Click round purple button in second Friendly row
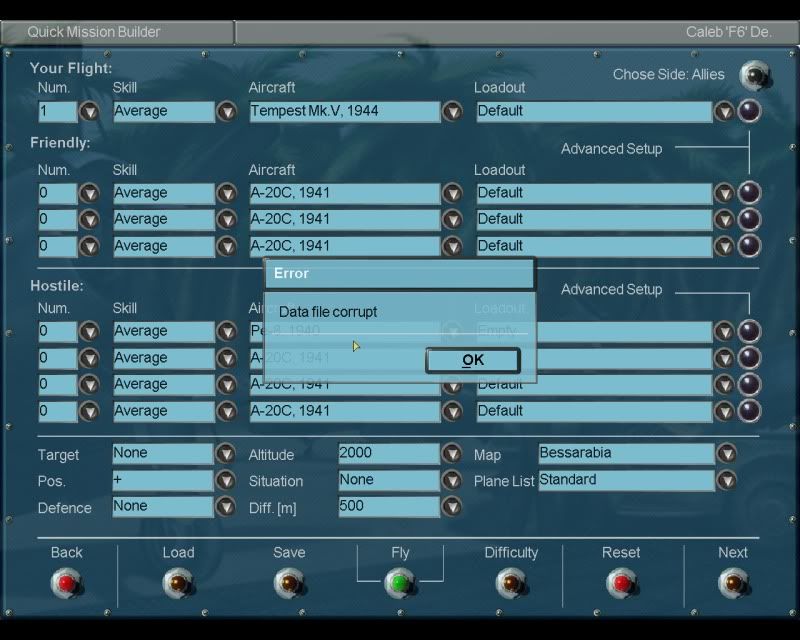800x640 pixels. point(749,219)
